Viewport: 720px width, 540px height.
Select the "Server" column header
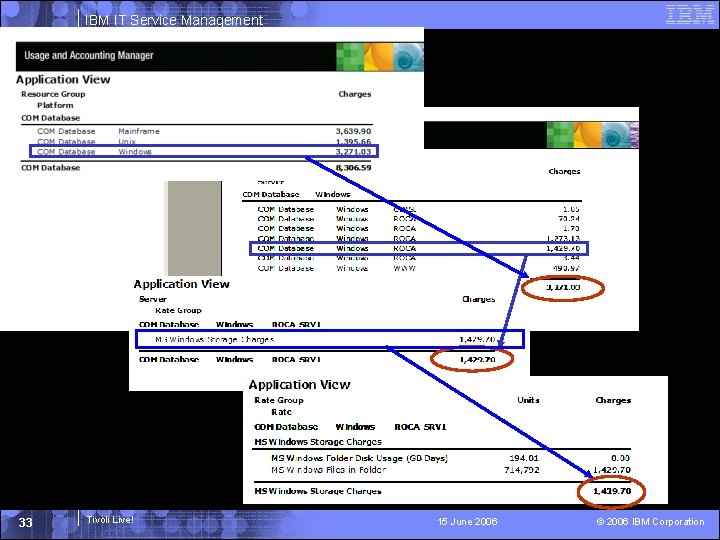(x=153, y=299)
